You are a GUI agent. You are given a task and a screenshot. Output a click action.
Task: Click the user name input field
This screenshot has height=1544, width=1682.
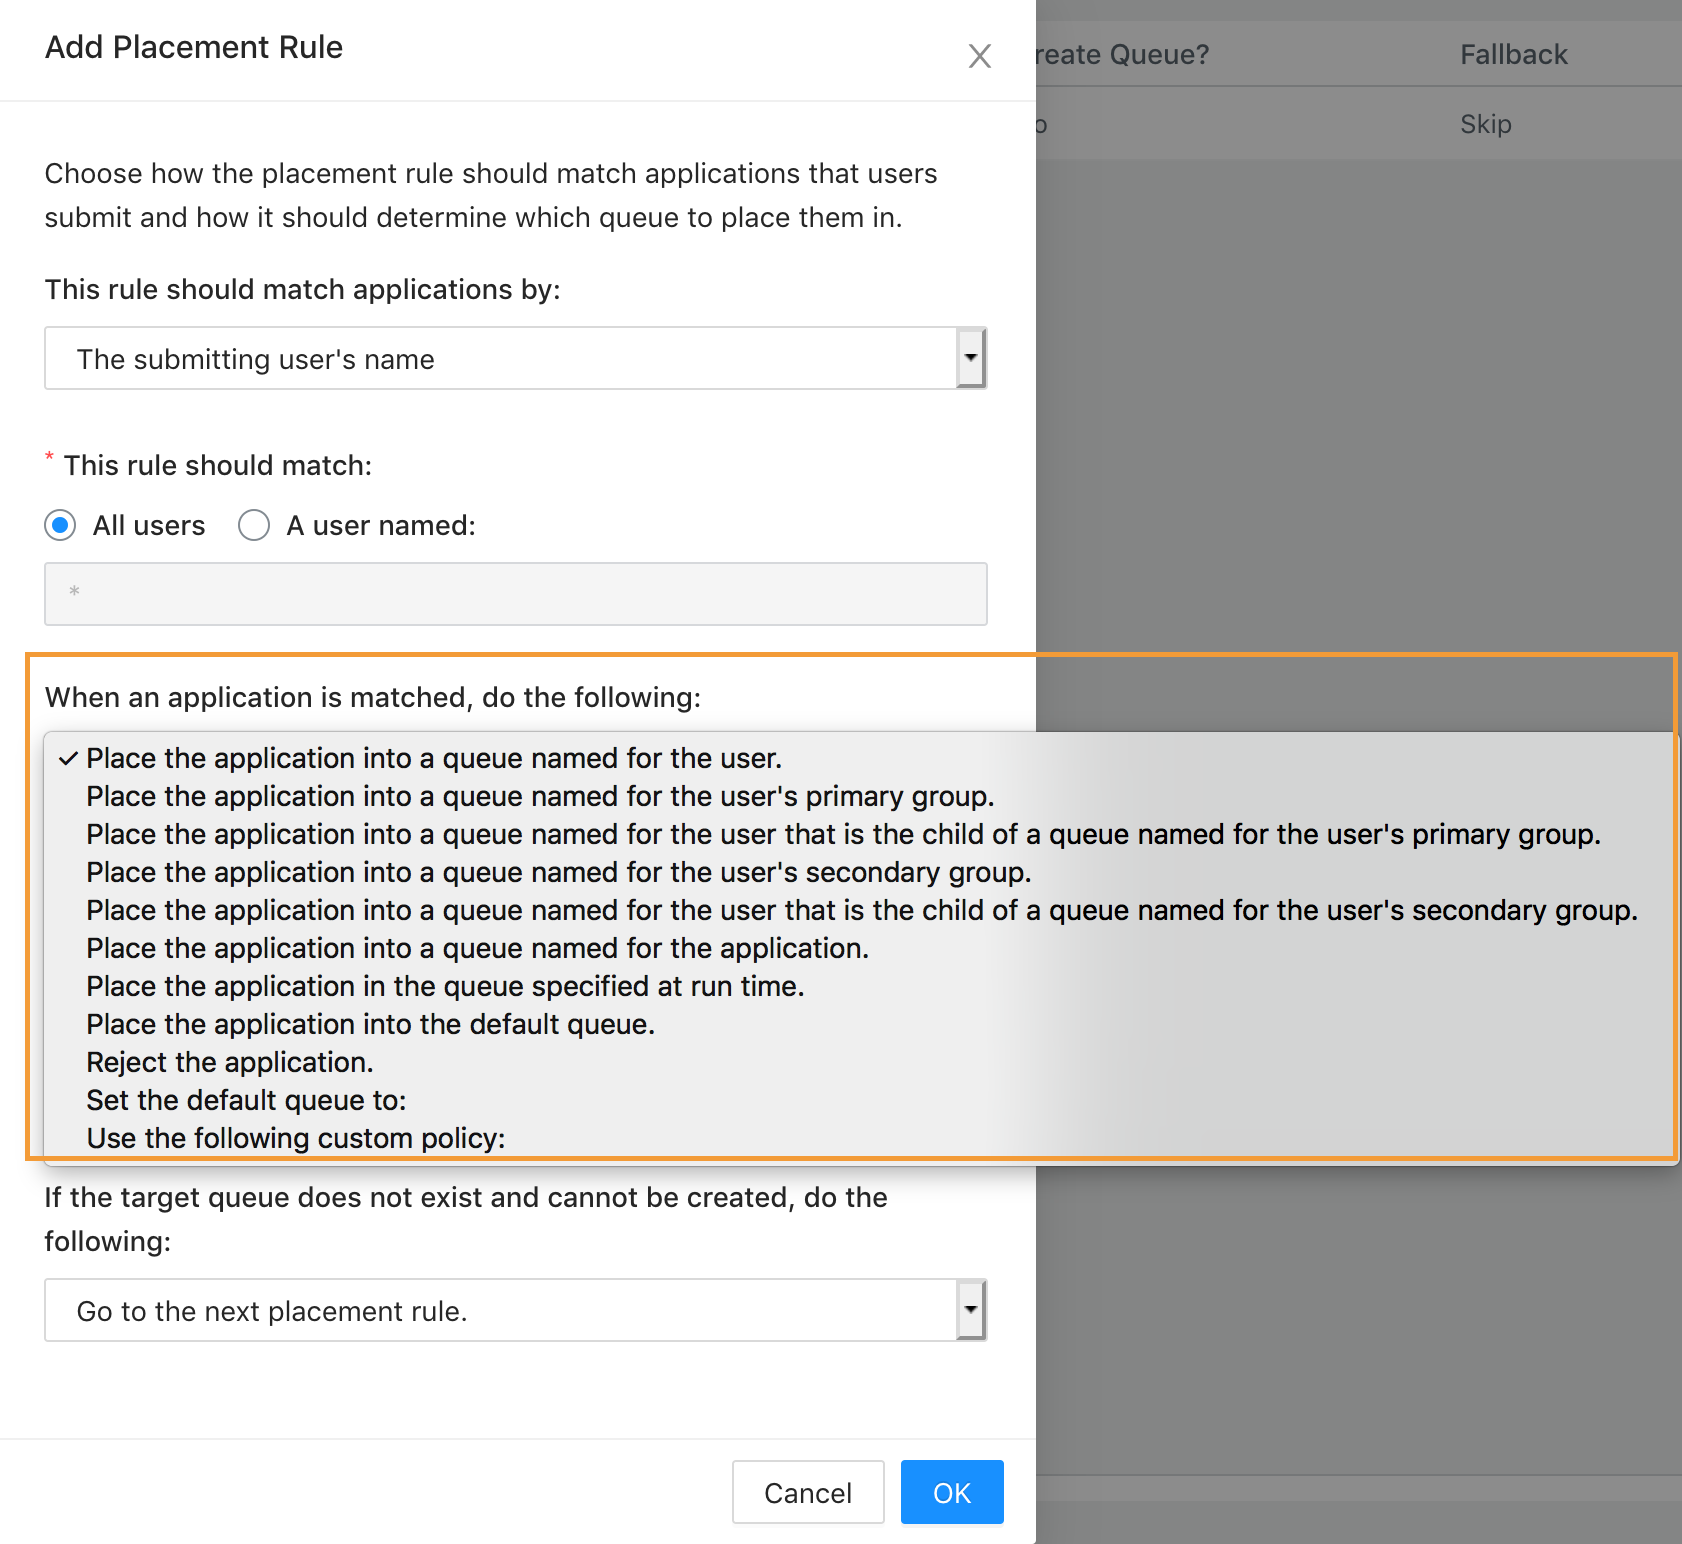coord(515,594)
